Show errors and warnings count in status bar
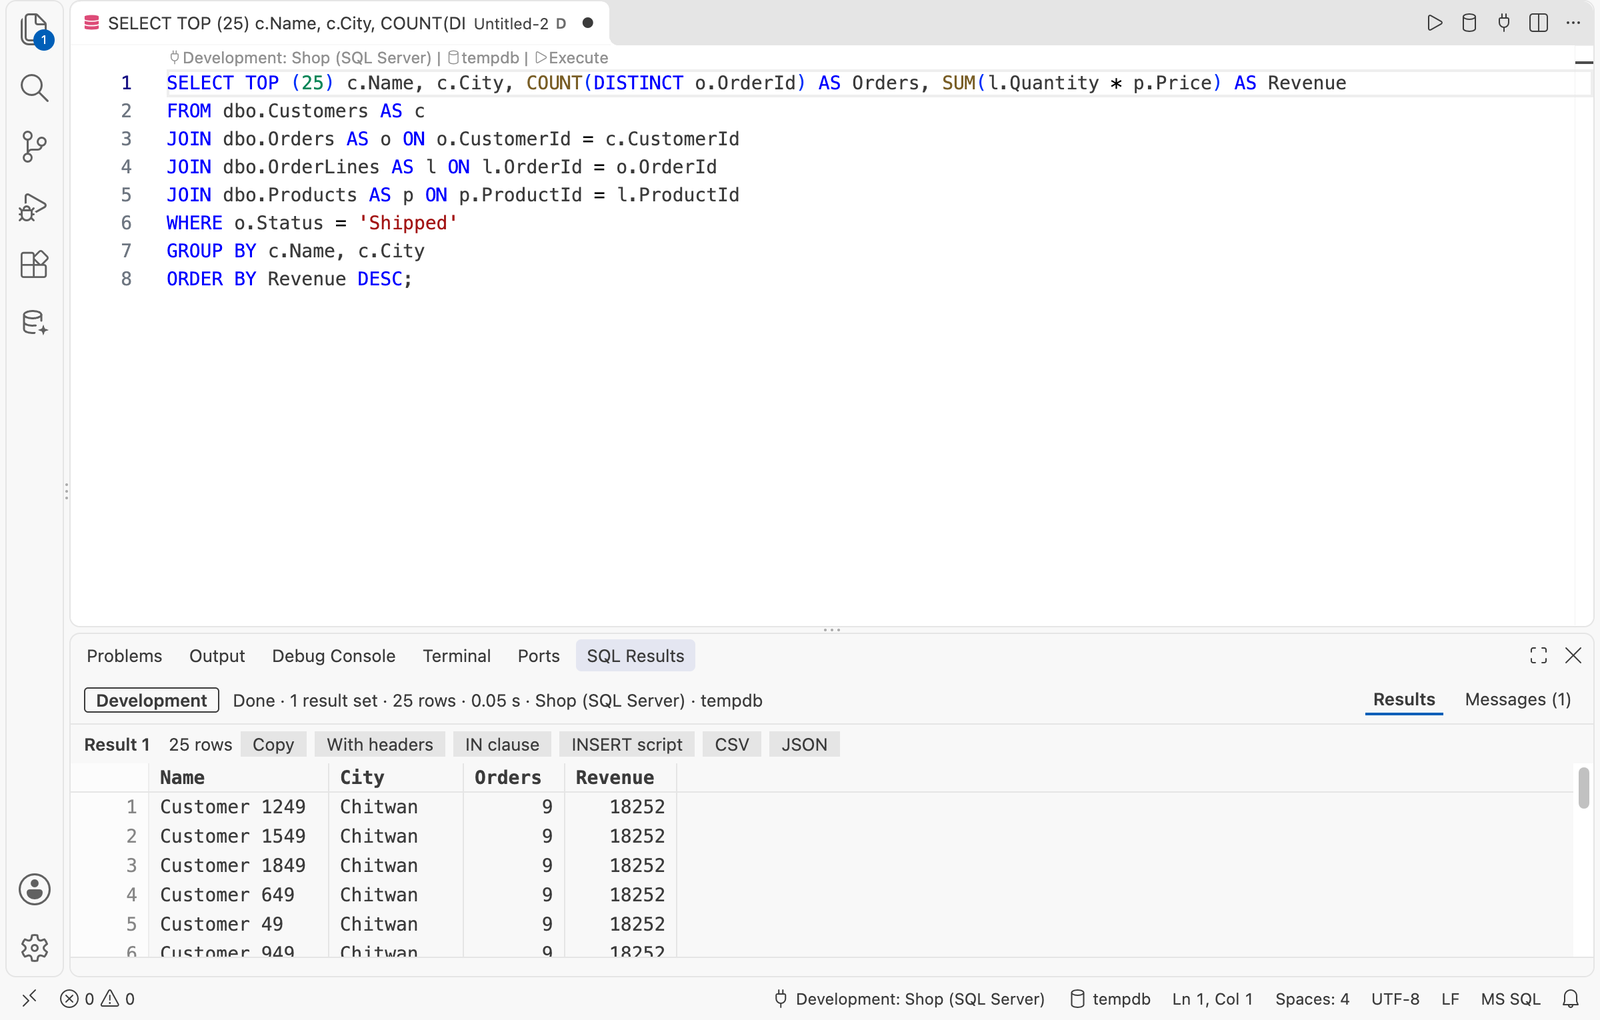 click(97, 999)
